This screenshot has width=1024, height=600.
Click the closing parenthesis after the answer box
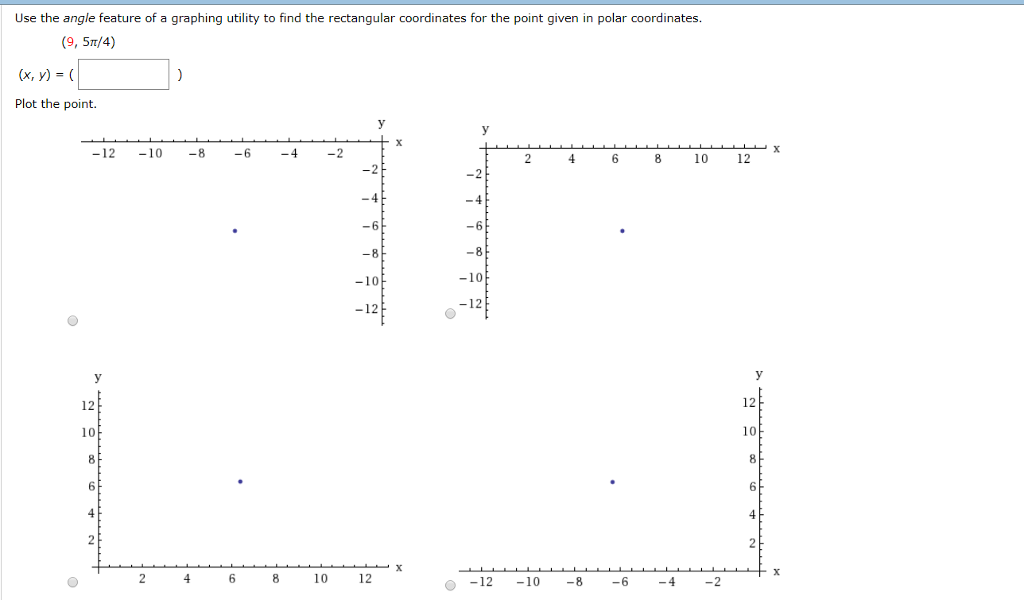[x=179, y=74]
